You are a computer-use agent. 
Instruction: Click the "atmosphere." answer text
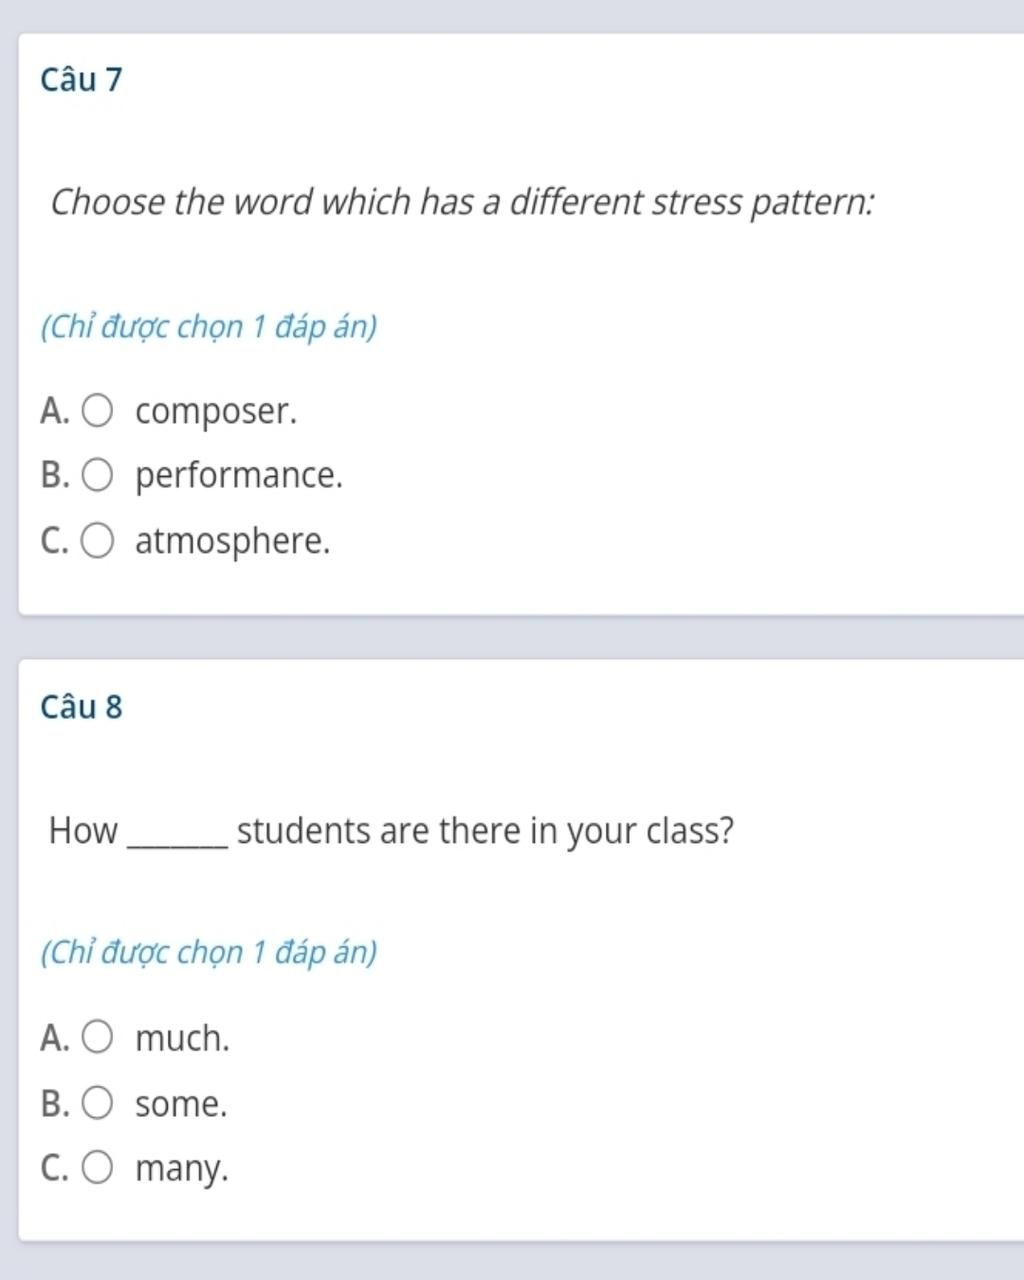pos(232,541)
